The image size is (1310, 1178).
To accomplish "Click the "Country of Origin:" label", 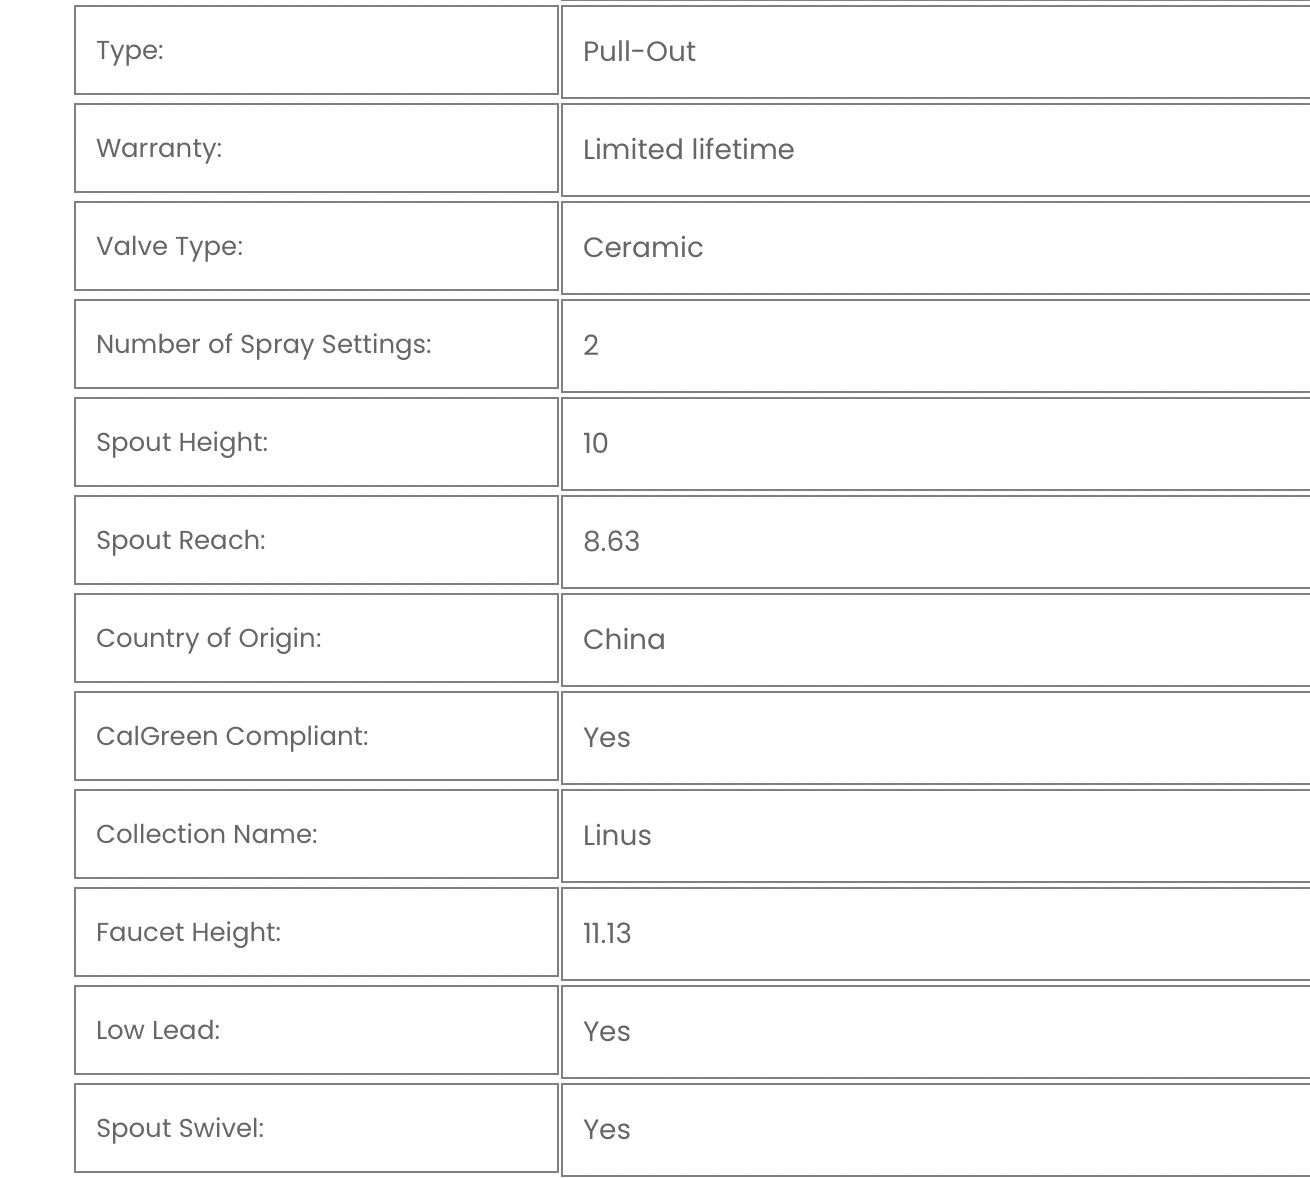I will [209, 638].
